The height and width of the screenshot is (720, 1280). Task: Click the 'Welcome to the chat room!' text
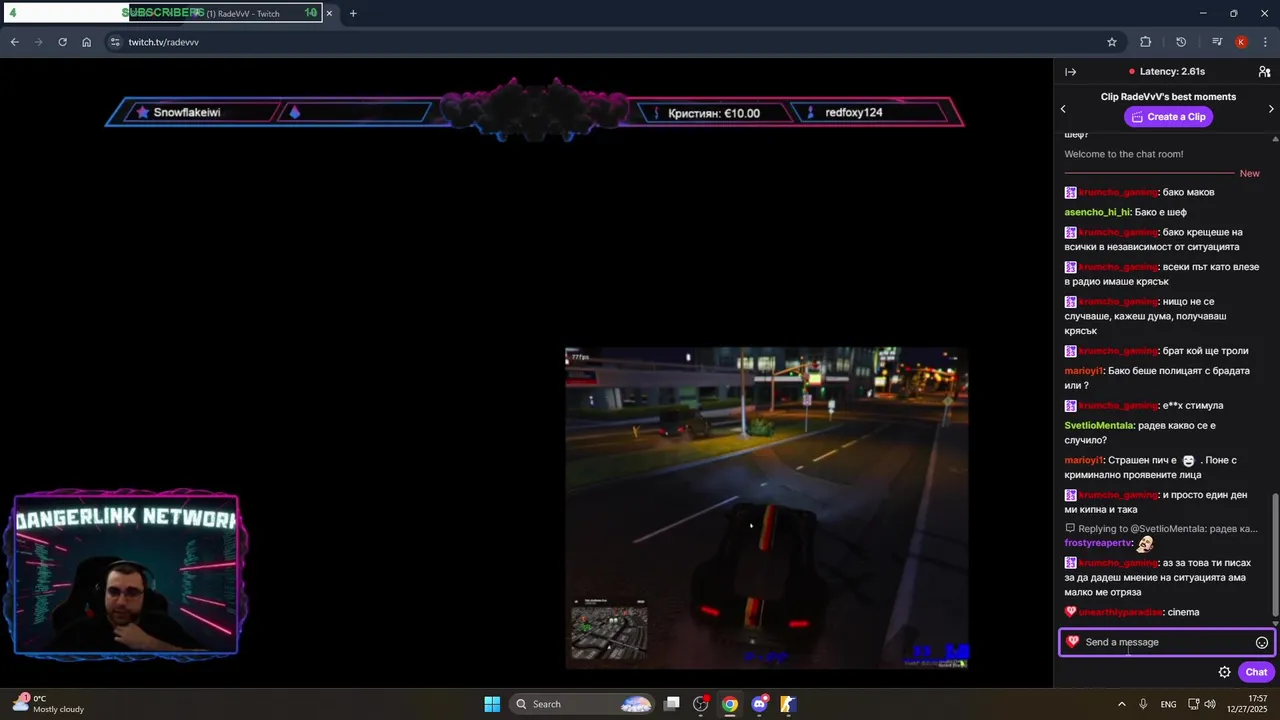click(1123, 154)
